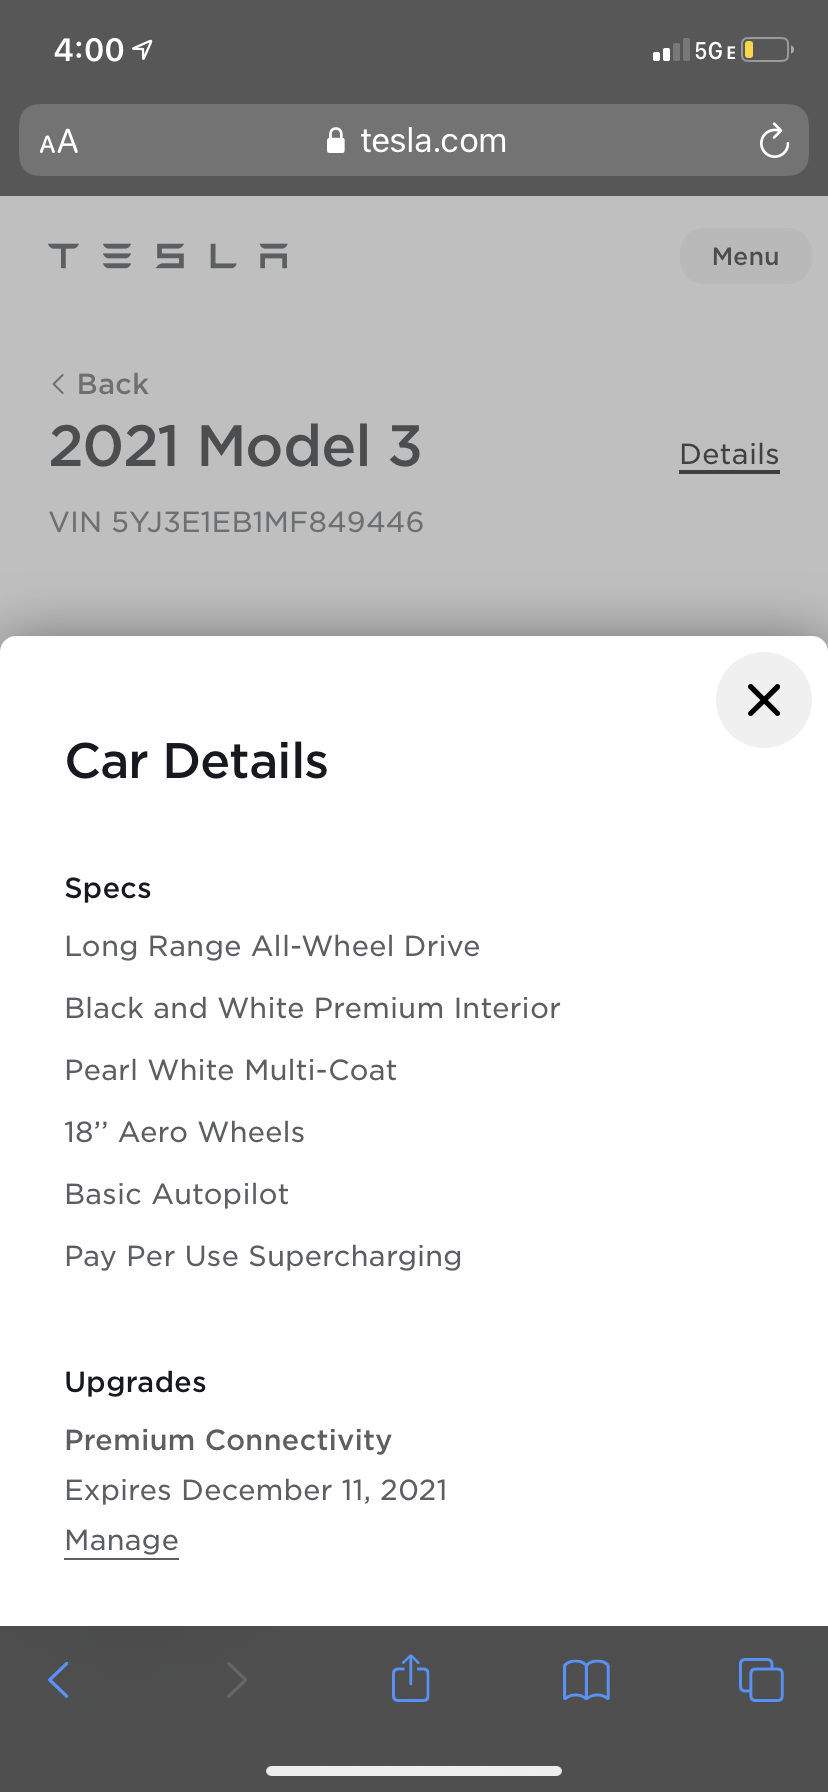Select the VIN number text
The image size is (828, 1792).
coord(237,522)
